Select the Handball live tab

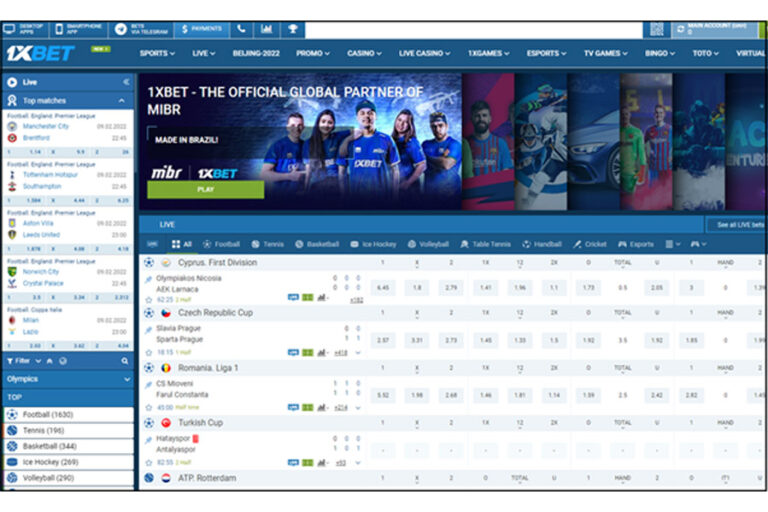tap(542, 244)
